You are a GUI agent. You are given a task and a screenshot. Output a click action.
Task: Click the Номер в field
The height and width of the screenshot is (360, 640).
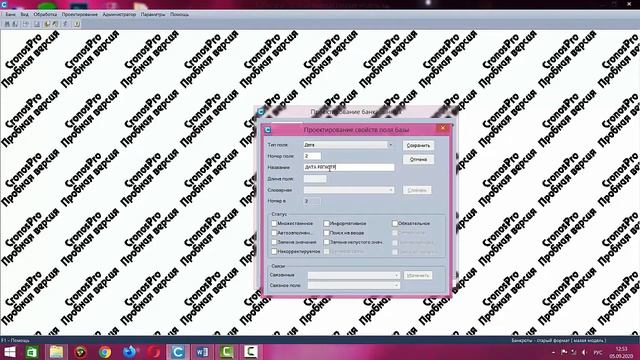pos(312,201)
